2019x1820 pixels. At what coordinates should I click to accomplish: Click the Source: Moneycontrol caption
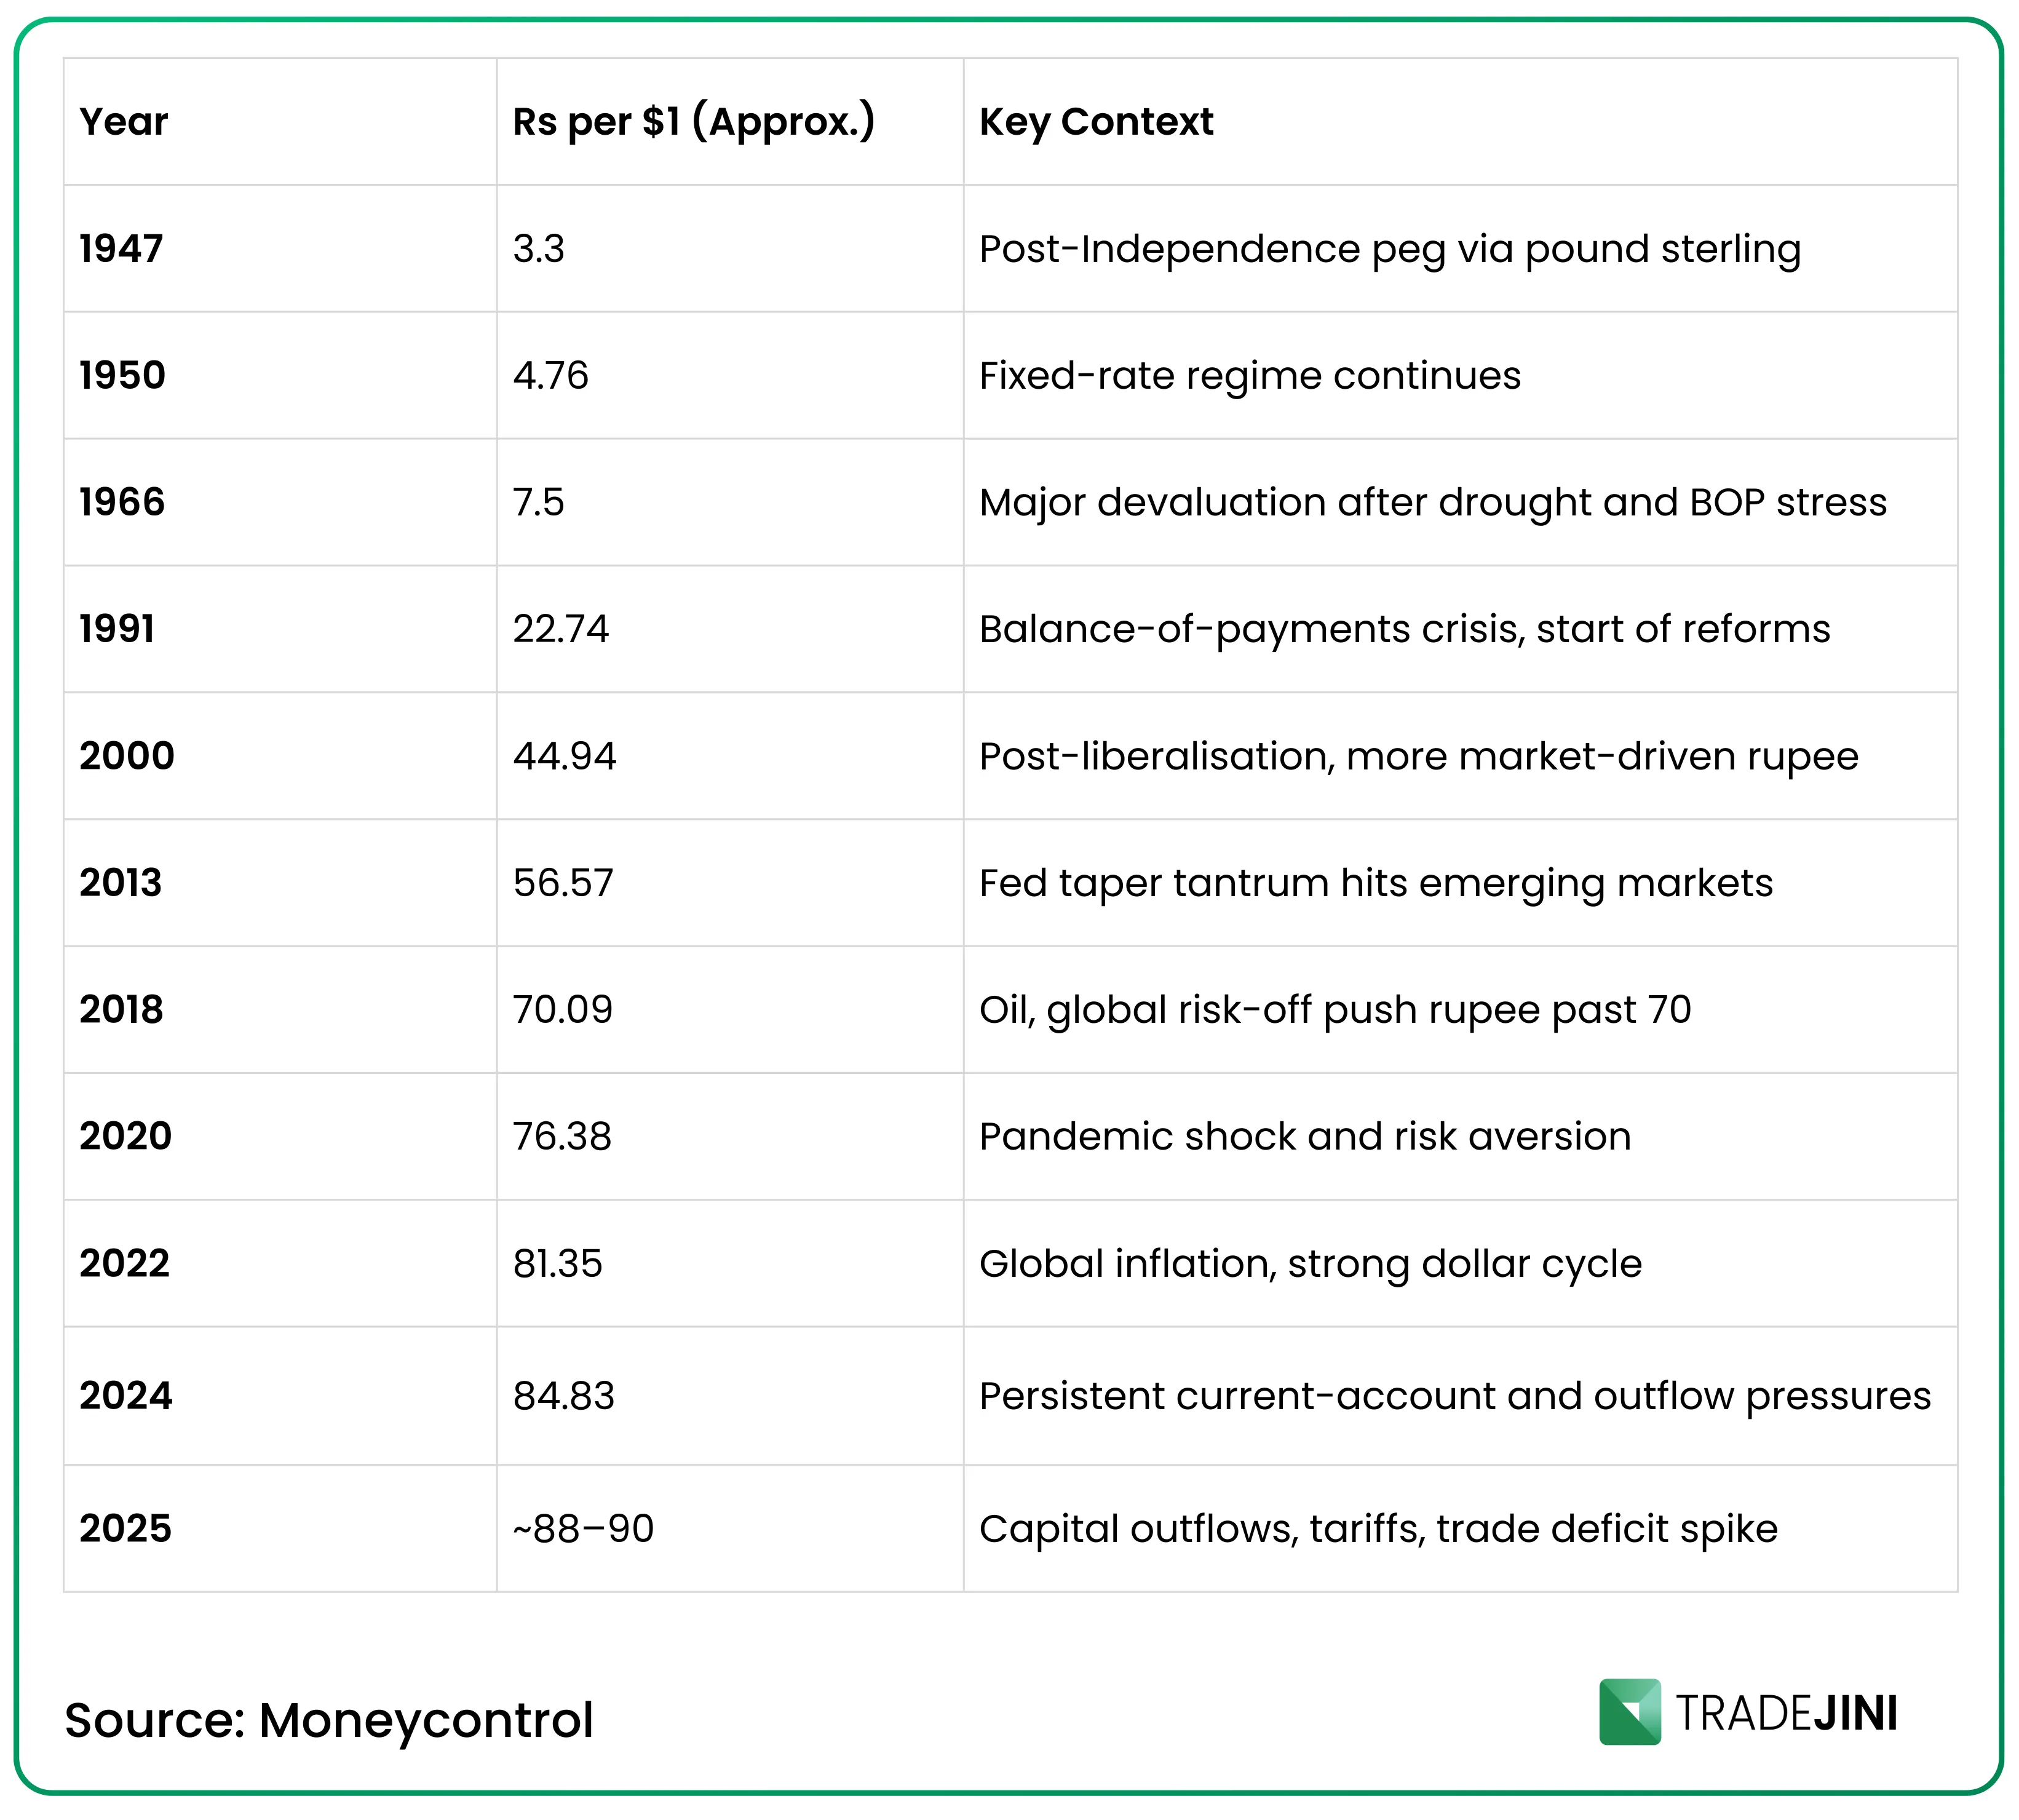(x=329, y=1721)
